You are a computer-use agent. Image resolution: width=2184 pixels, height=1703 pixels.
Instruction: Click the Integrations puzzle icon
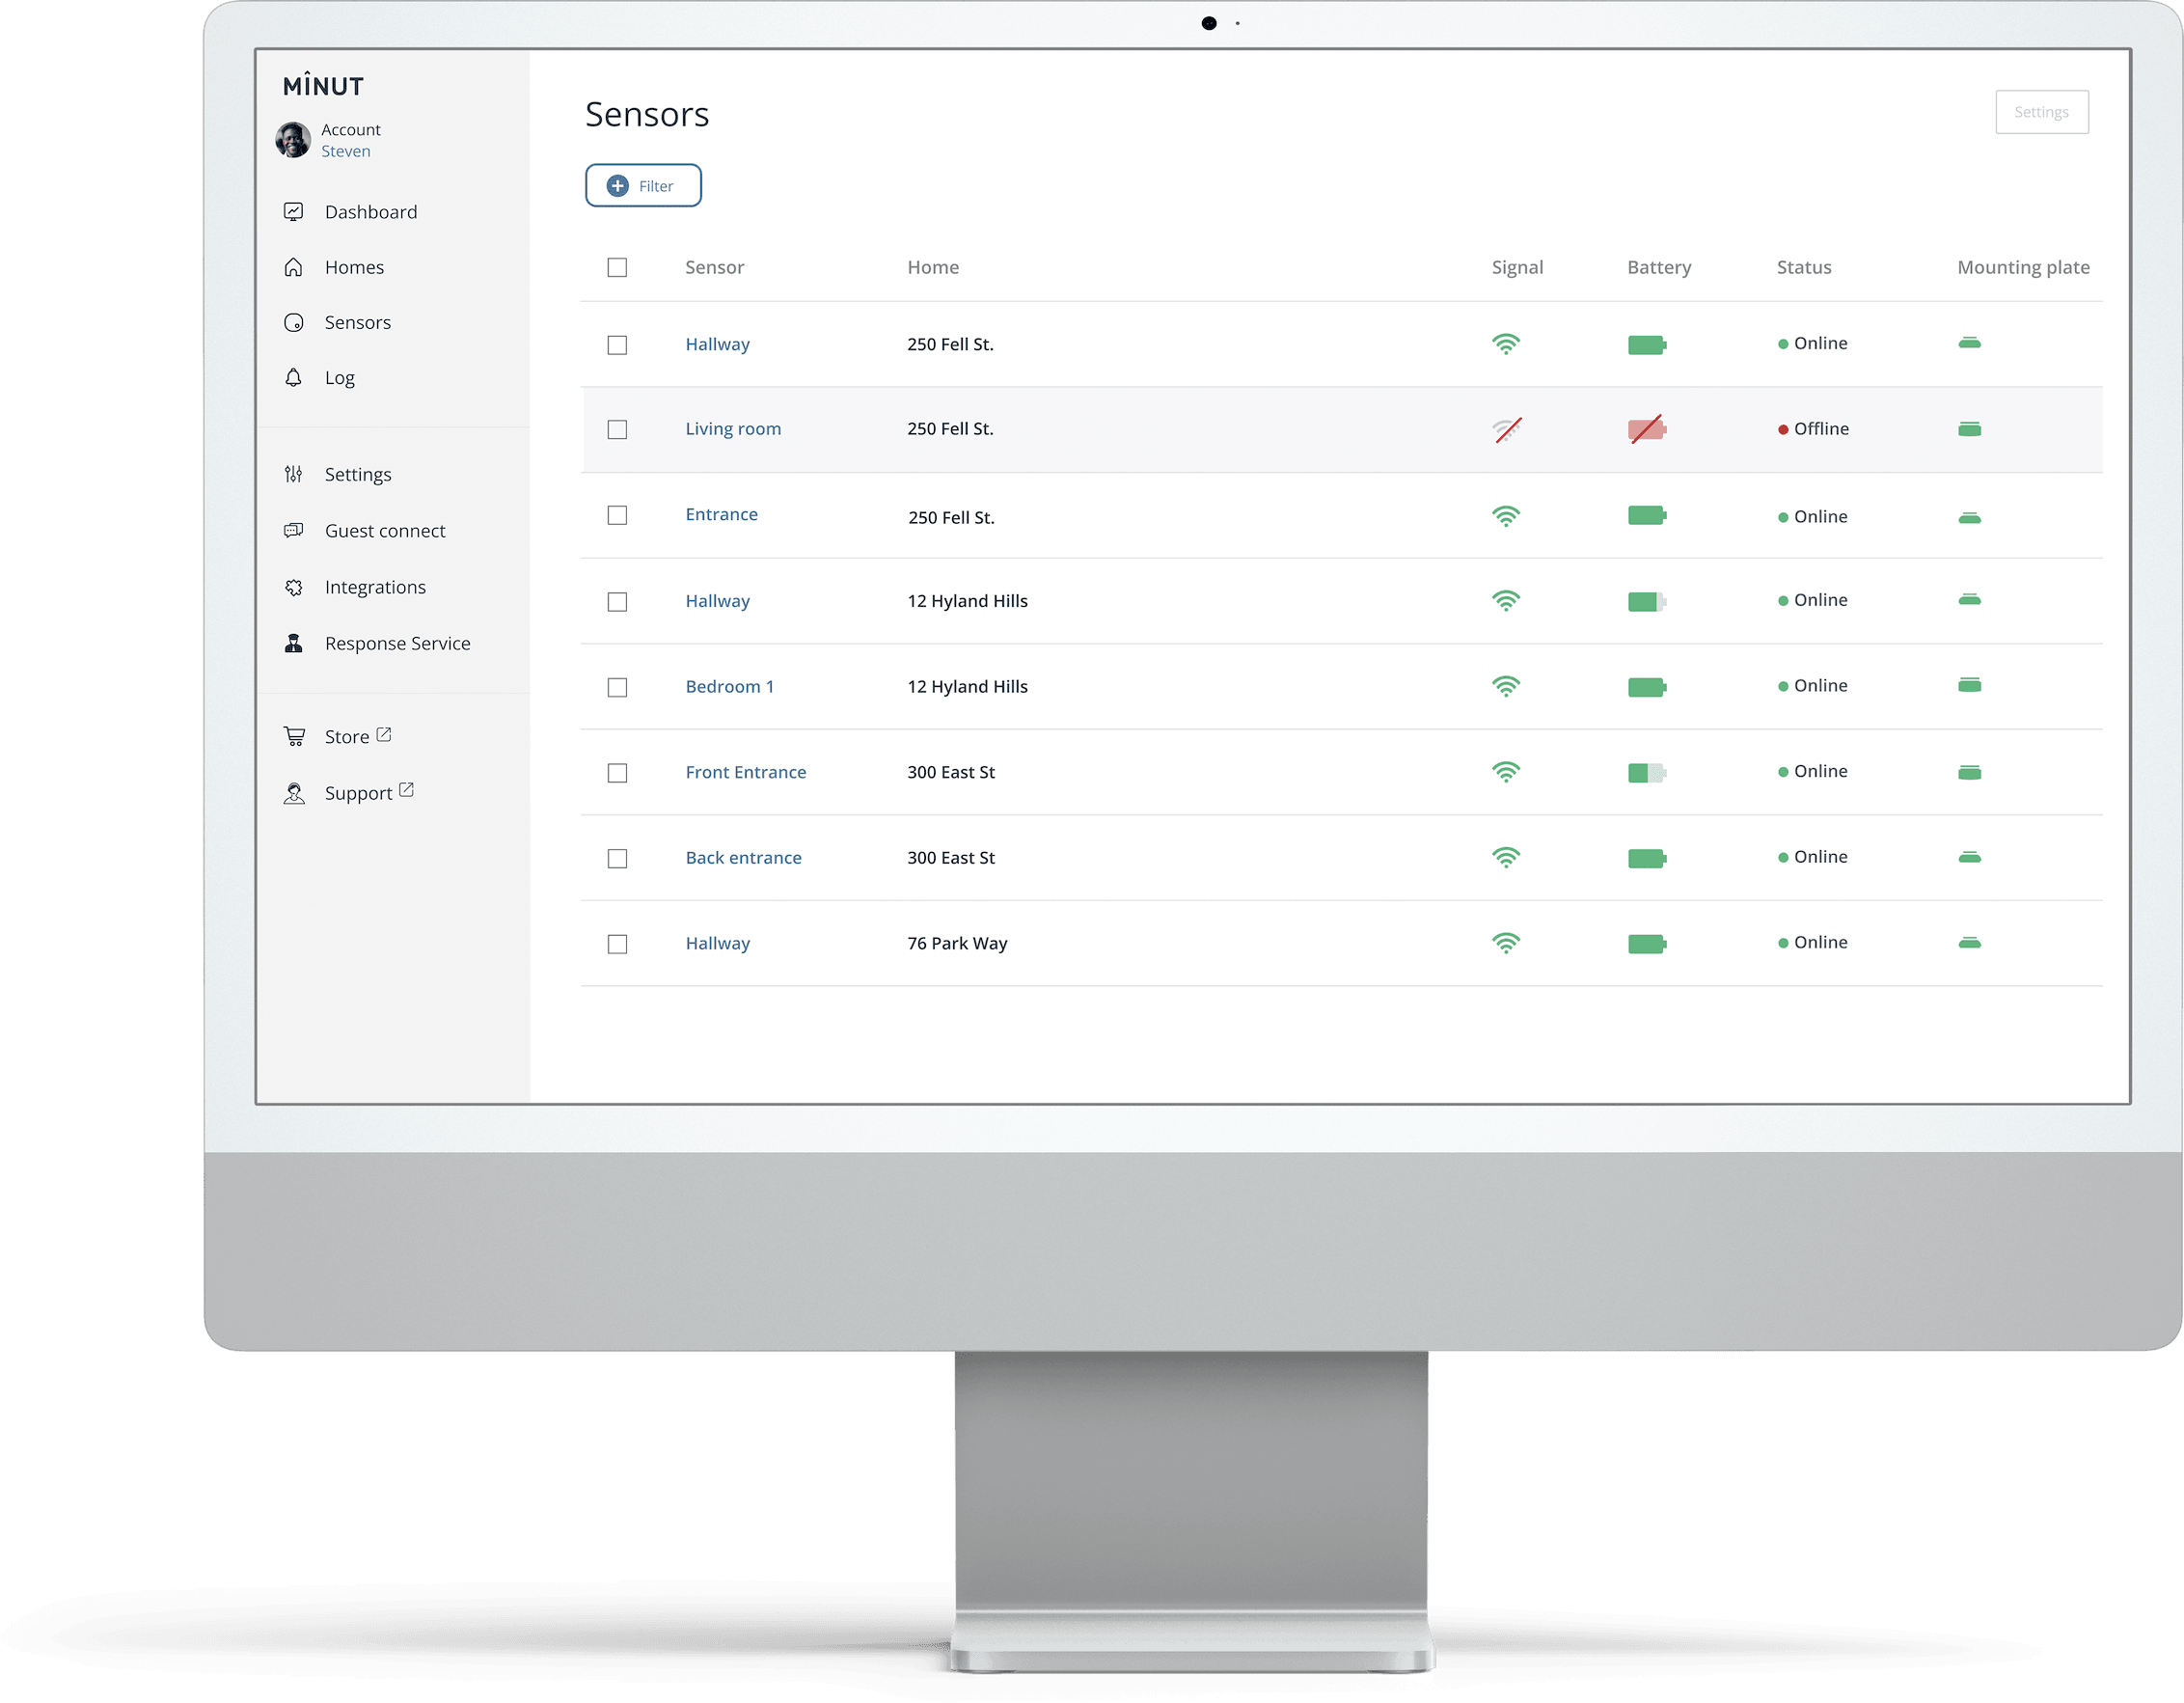point(293,587)
